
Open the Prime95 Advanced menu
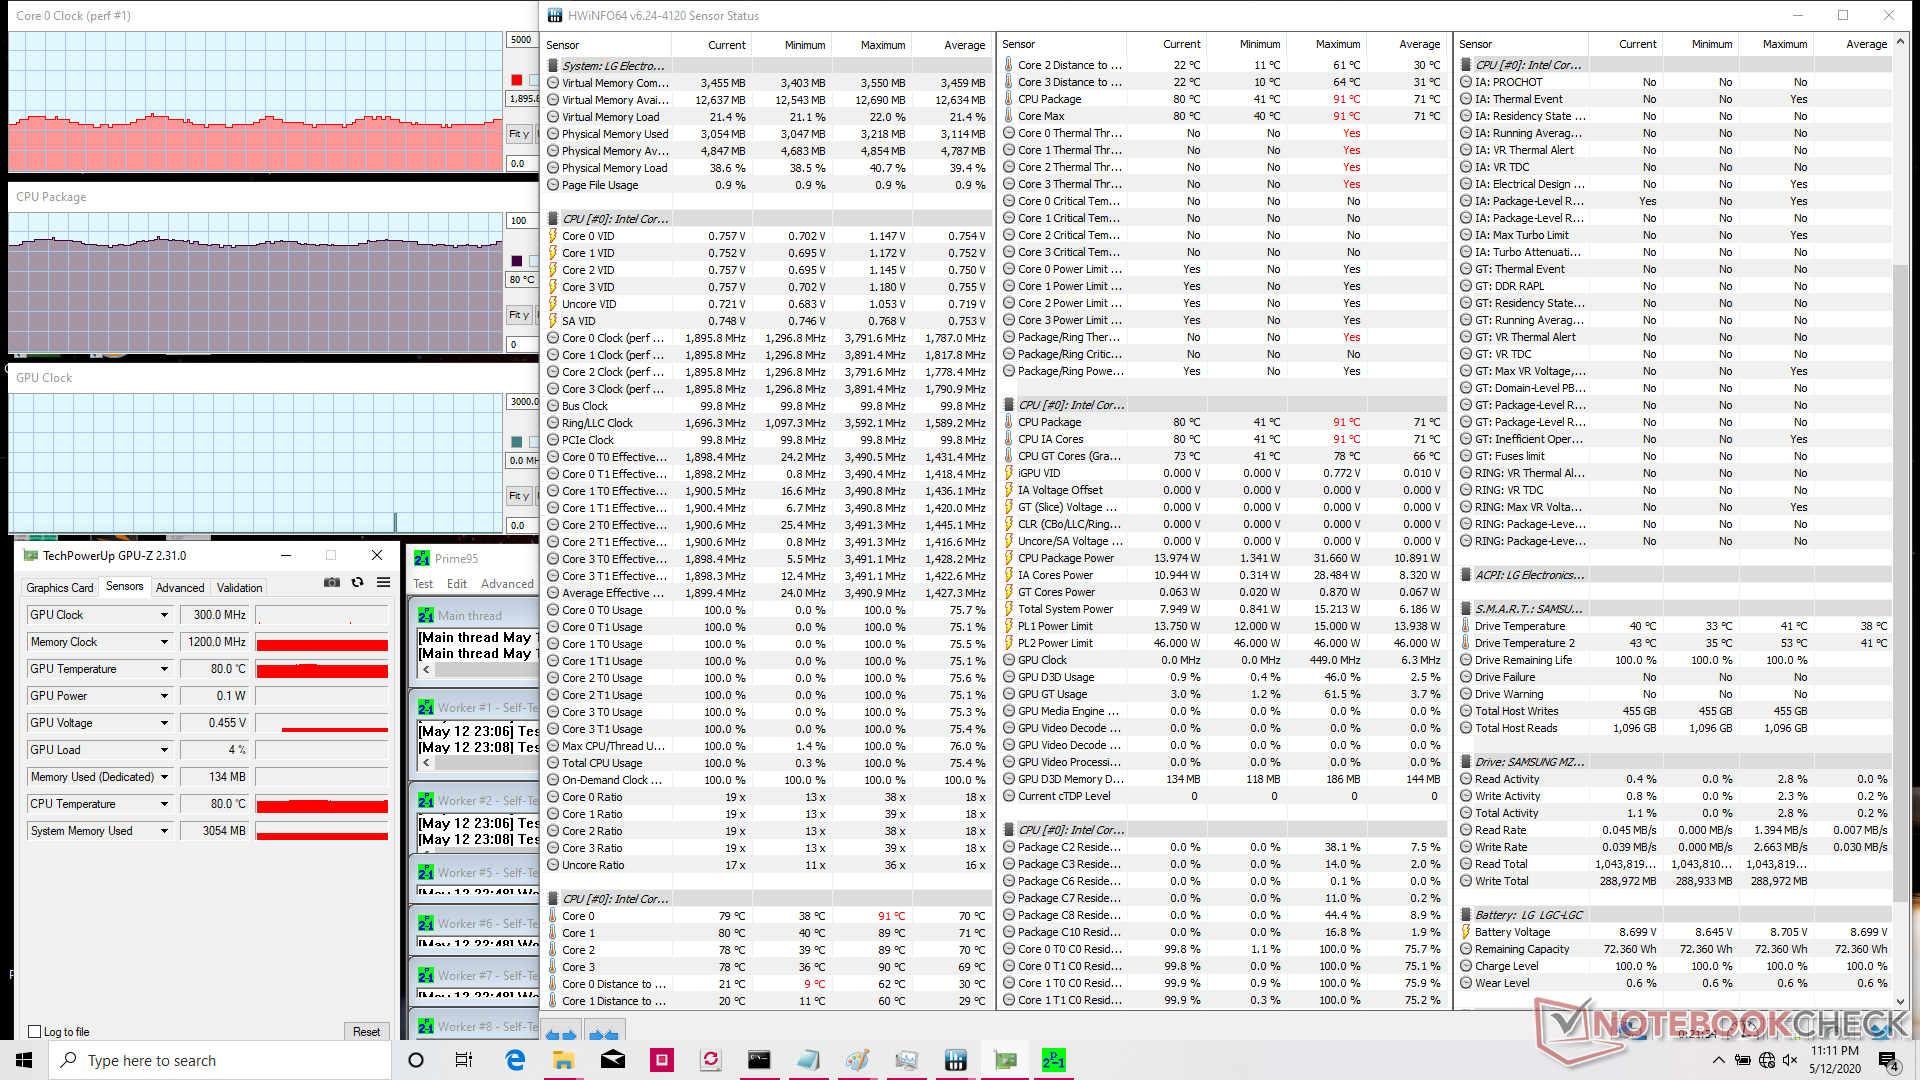click(507, 584)
